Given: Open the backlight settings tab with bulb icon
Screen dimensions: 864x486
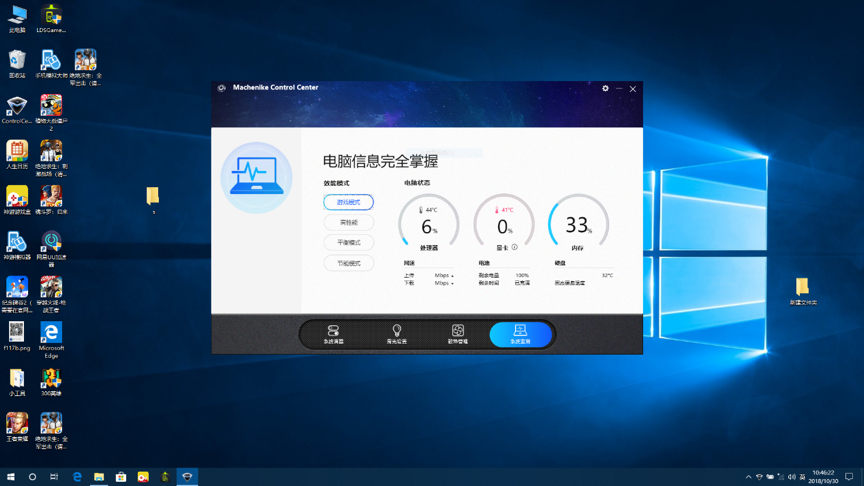Looking at the screenshot, I should click(396, 334).
